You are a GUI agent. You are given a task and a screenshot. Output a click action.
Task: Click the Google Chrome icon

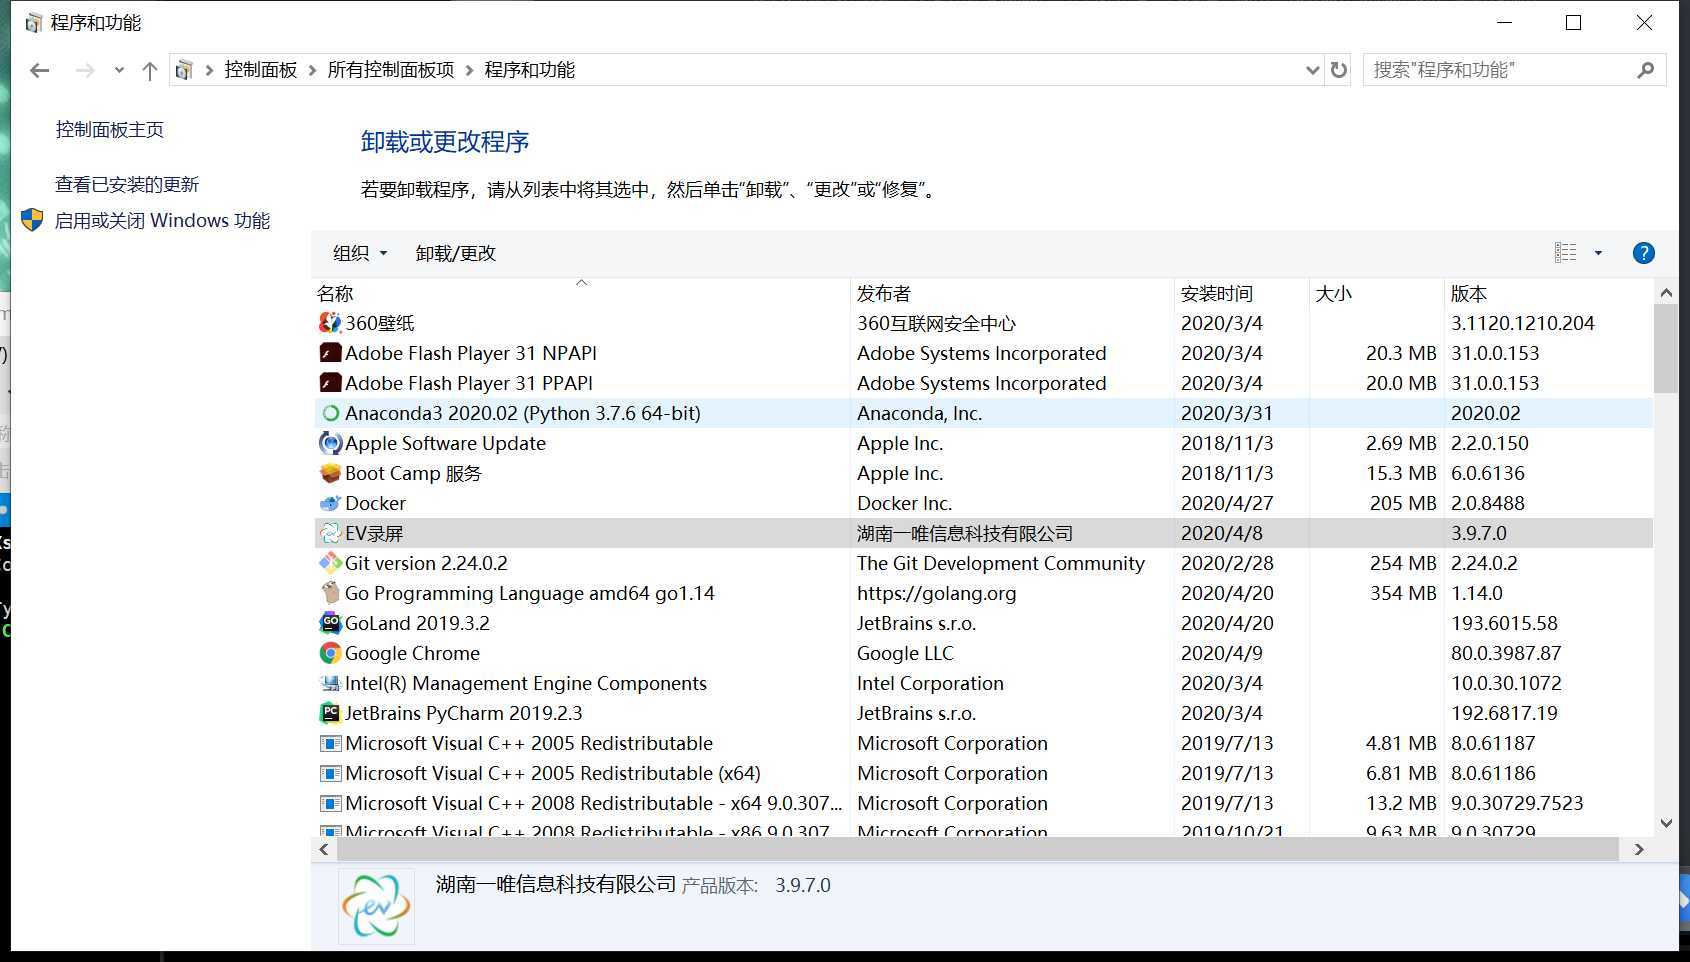coord(330,653)
